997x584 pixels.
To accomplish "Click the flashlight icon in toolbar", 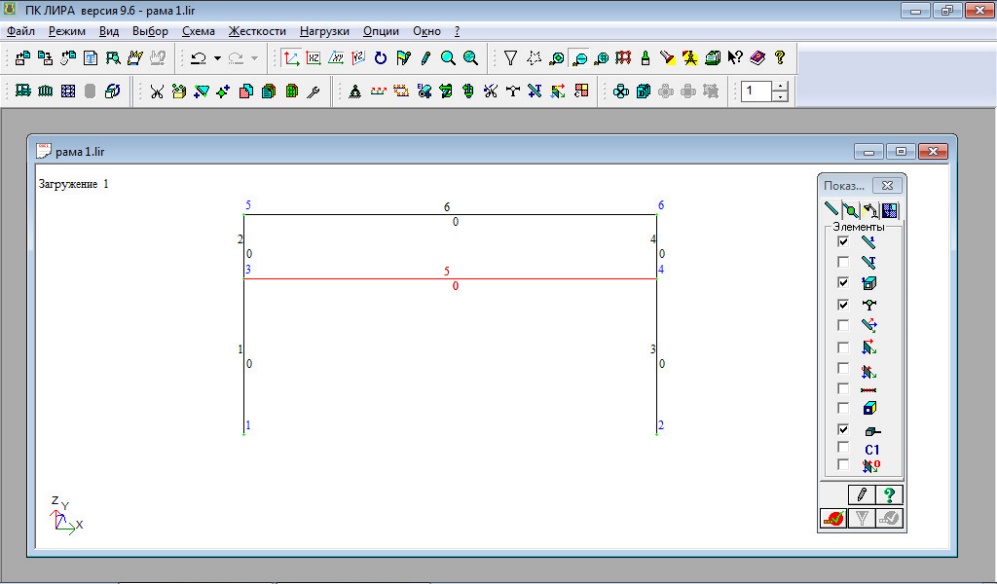I will click(x=667, y=58).
